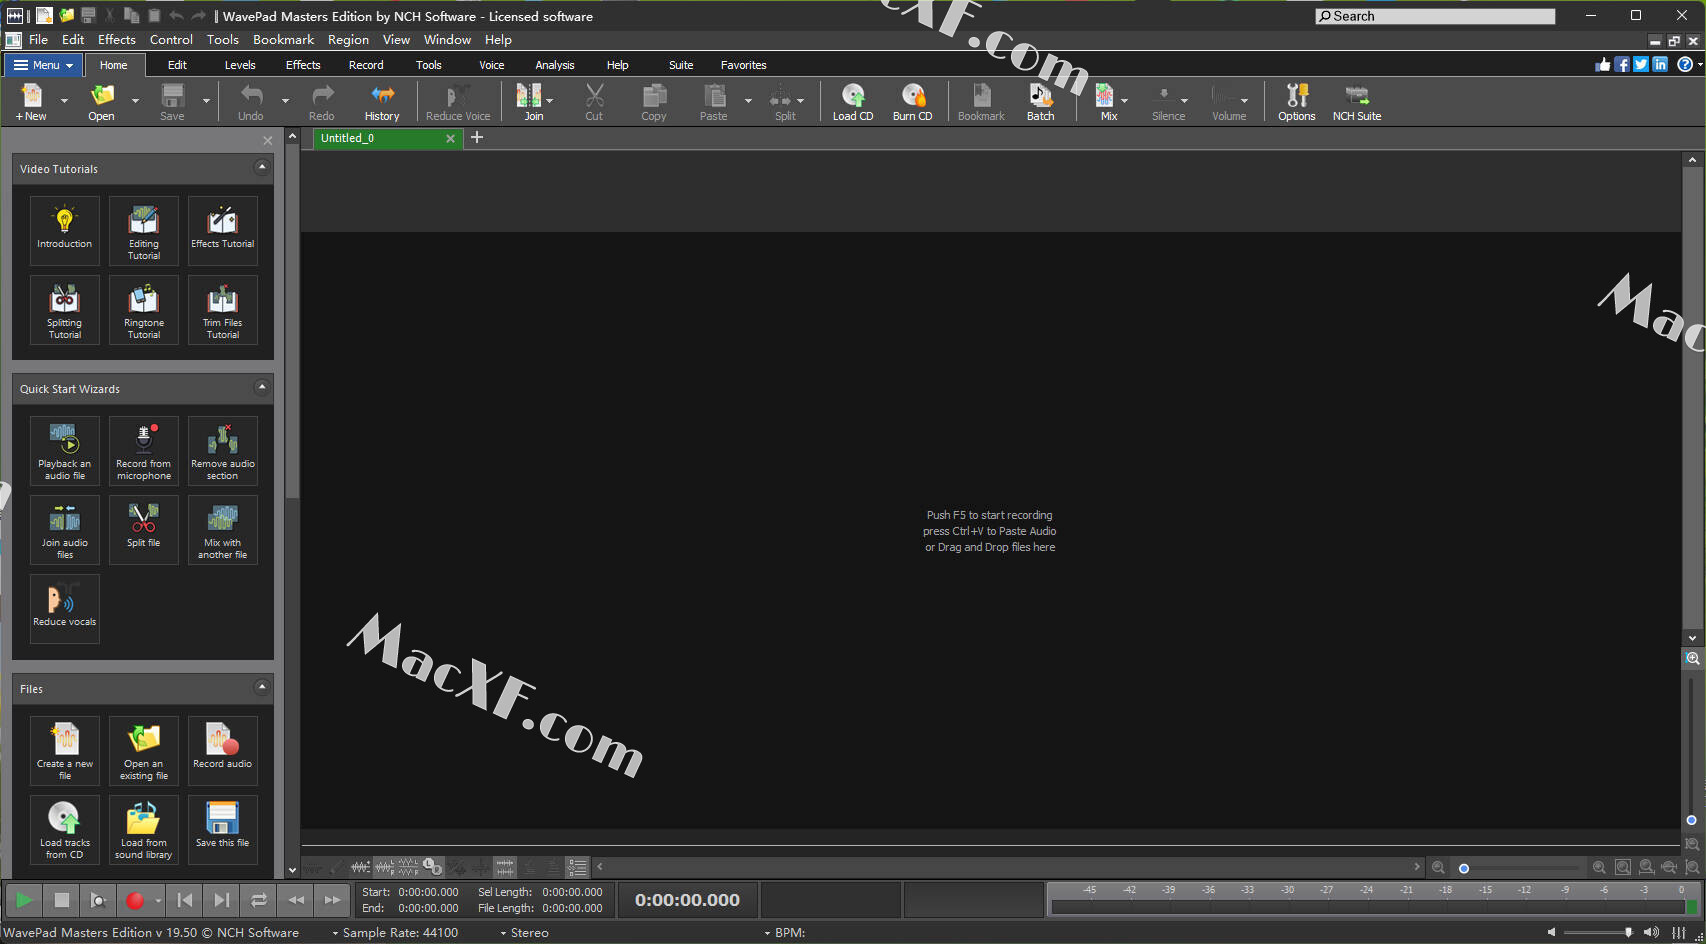Switch to the Voice ribbon tab
Viewport: 1706px width, 944px height.
pyautogui.click(x=491, y=65)
